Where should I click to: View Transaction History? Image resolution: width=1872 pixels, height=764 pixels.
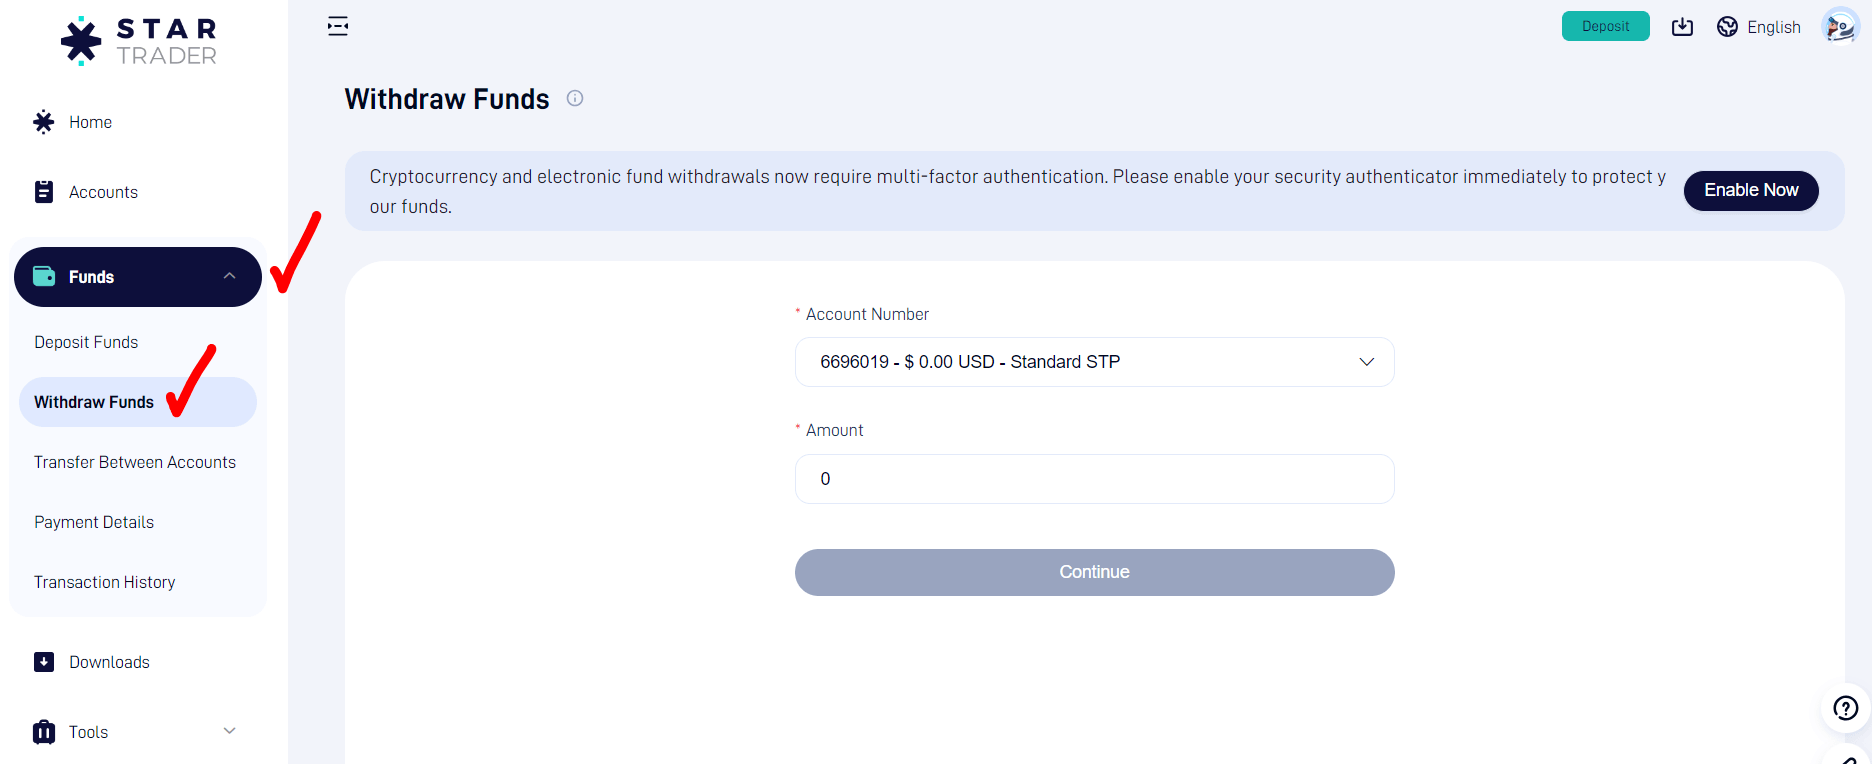pyautogui.click(x=105, y=582)
